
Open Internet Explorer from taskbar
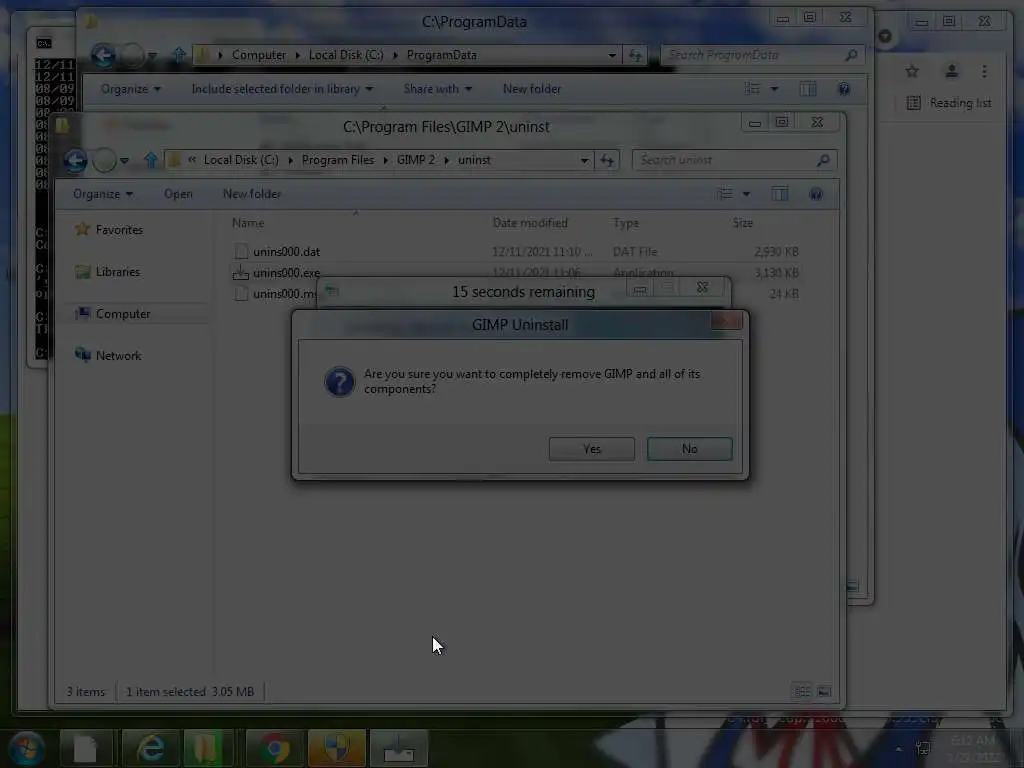pos(151,748)
